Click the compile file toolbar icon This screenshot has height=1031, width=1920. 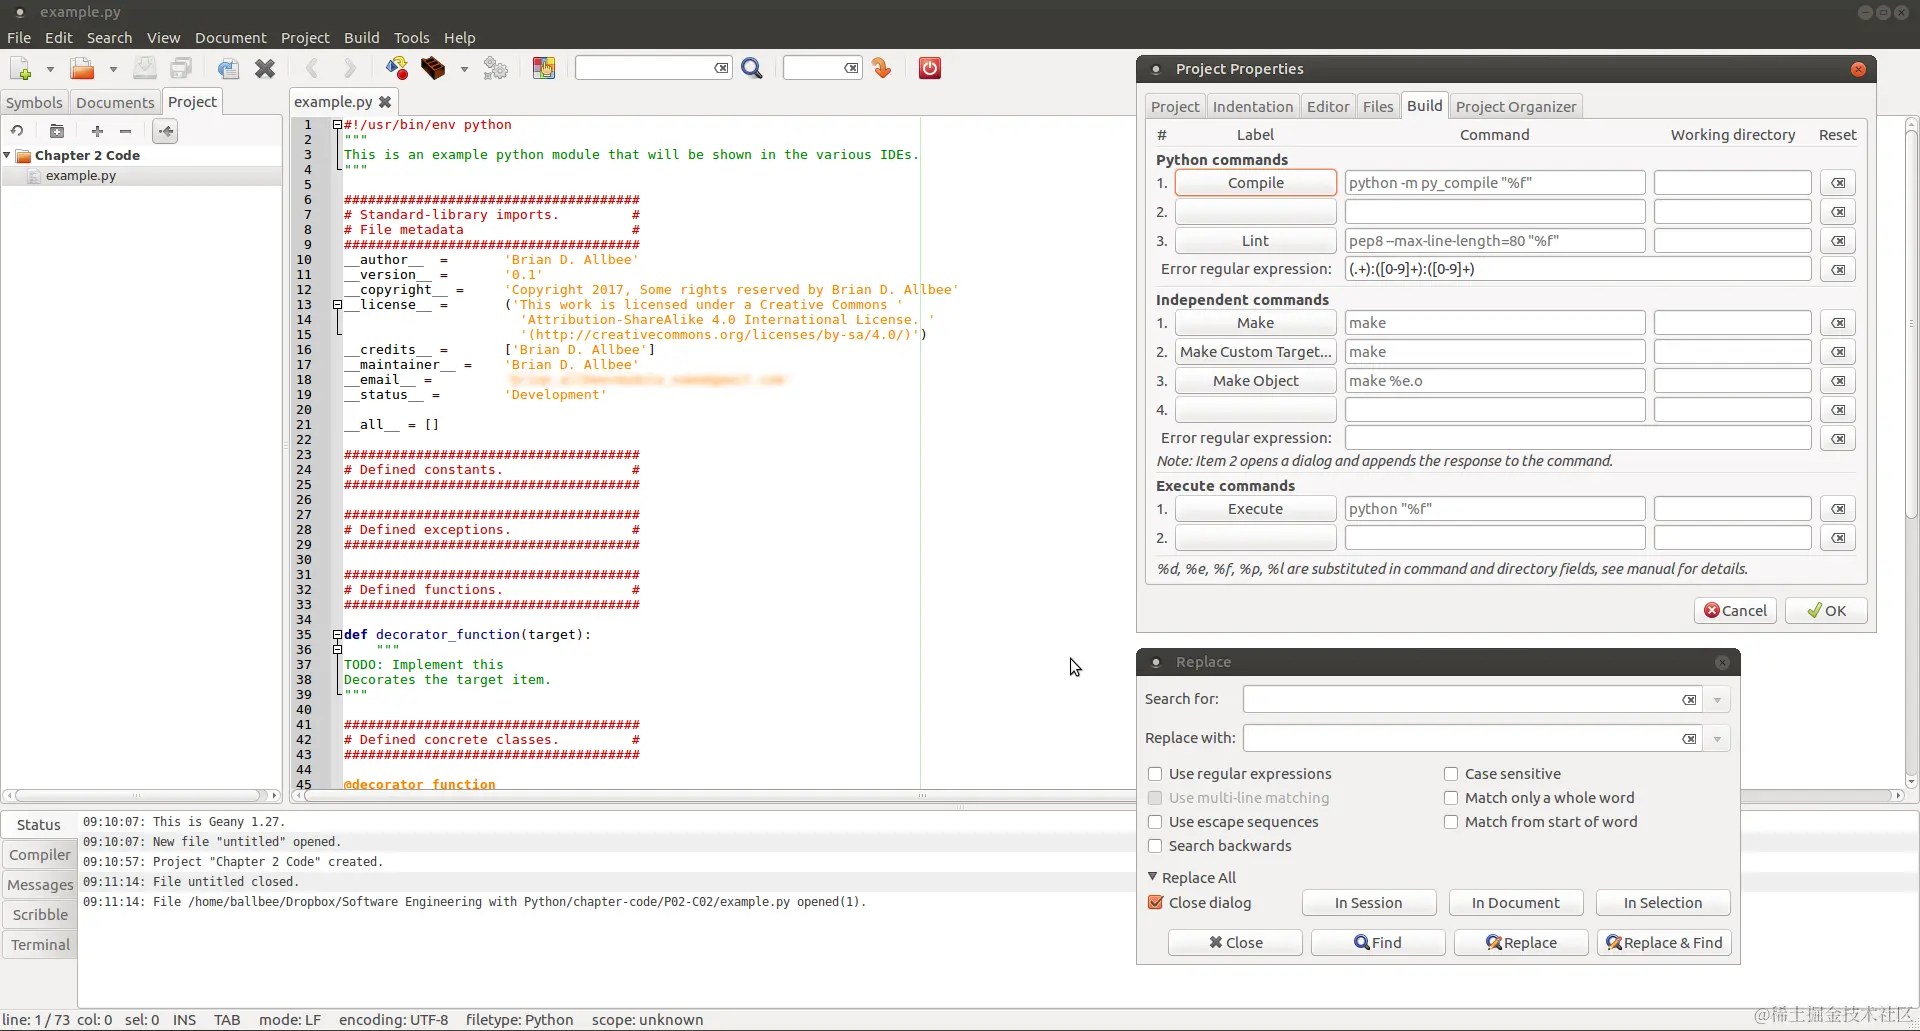point(397,68)
